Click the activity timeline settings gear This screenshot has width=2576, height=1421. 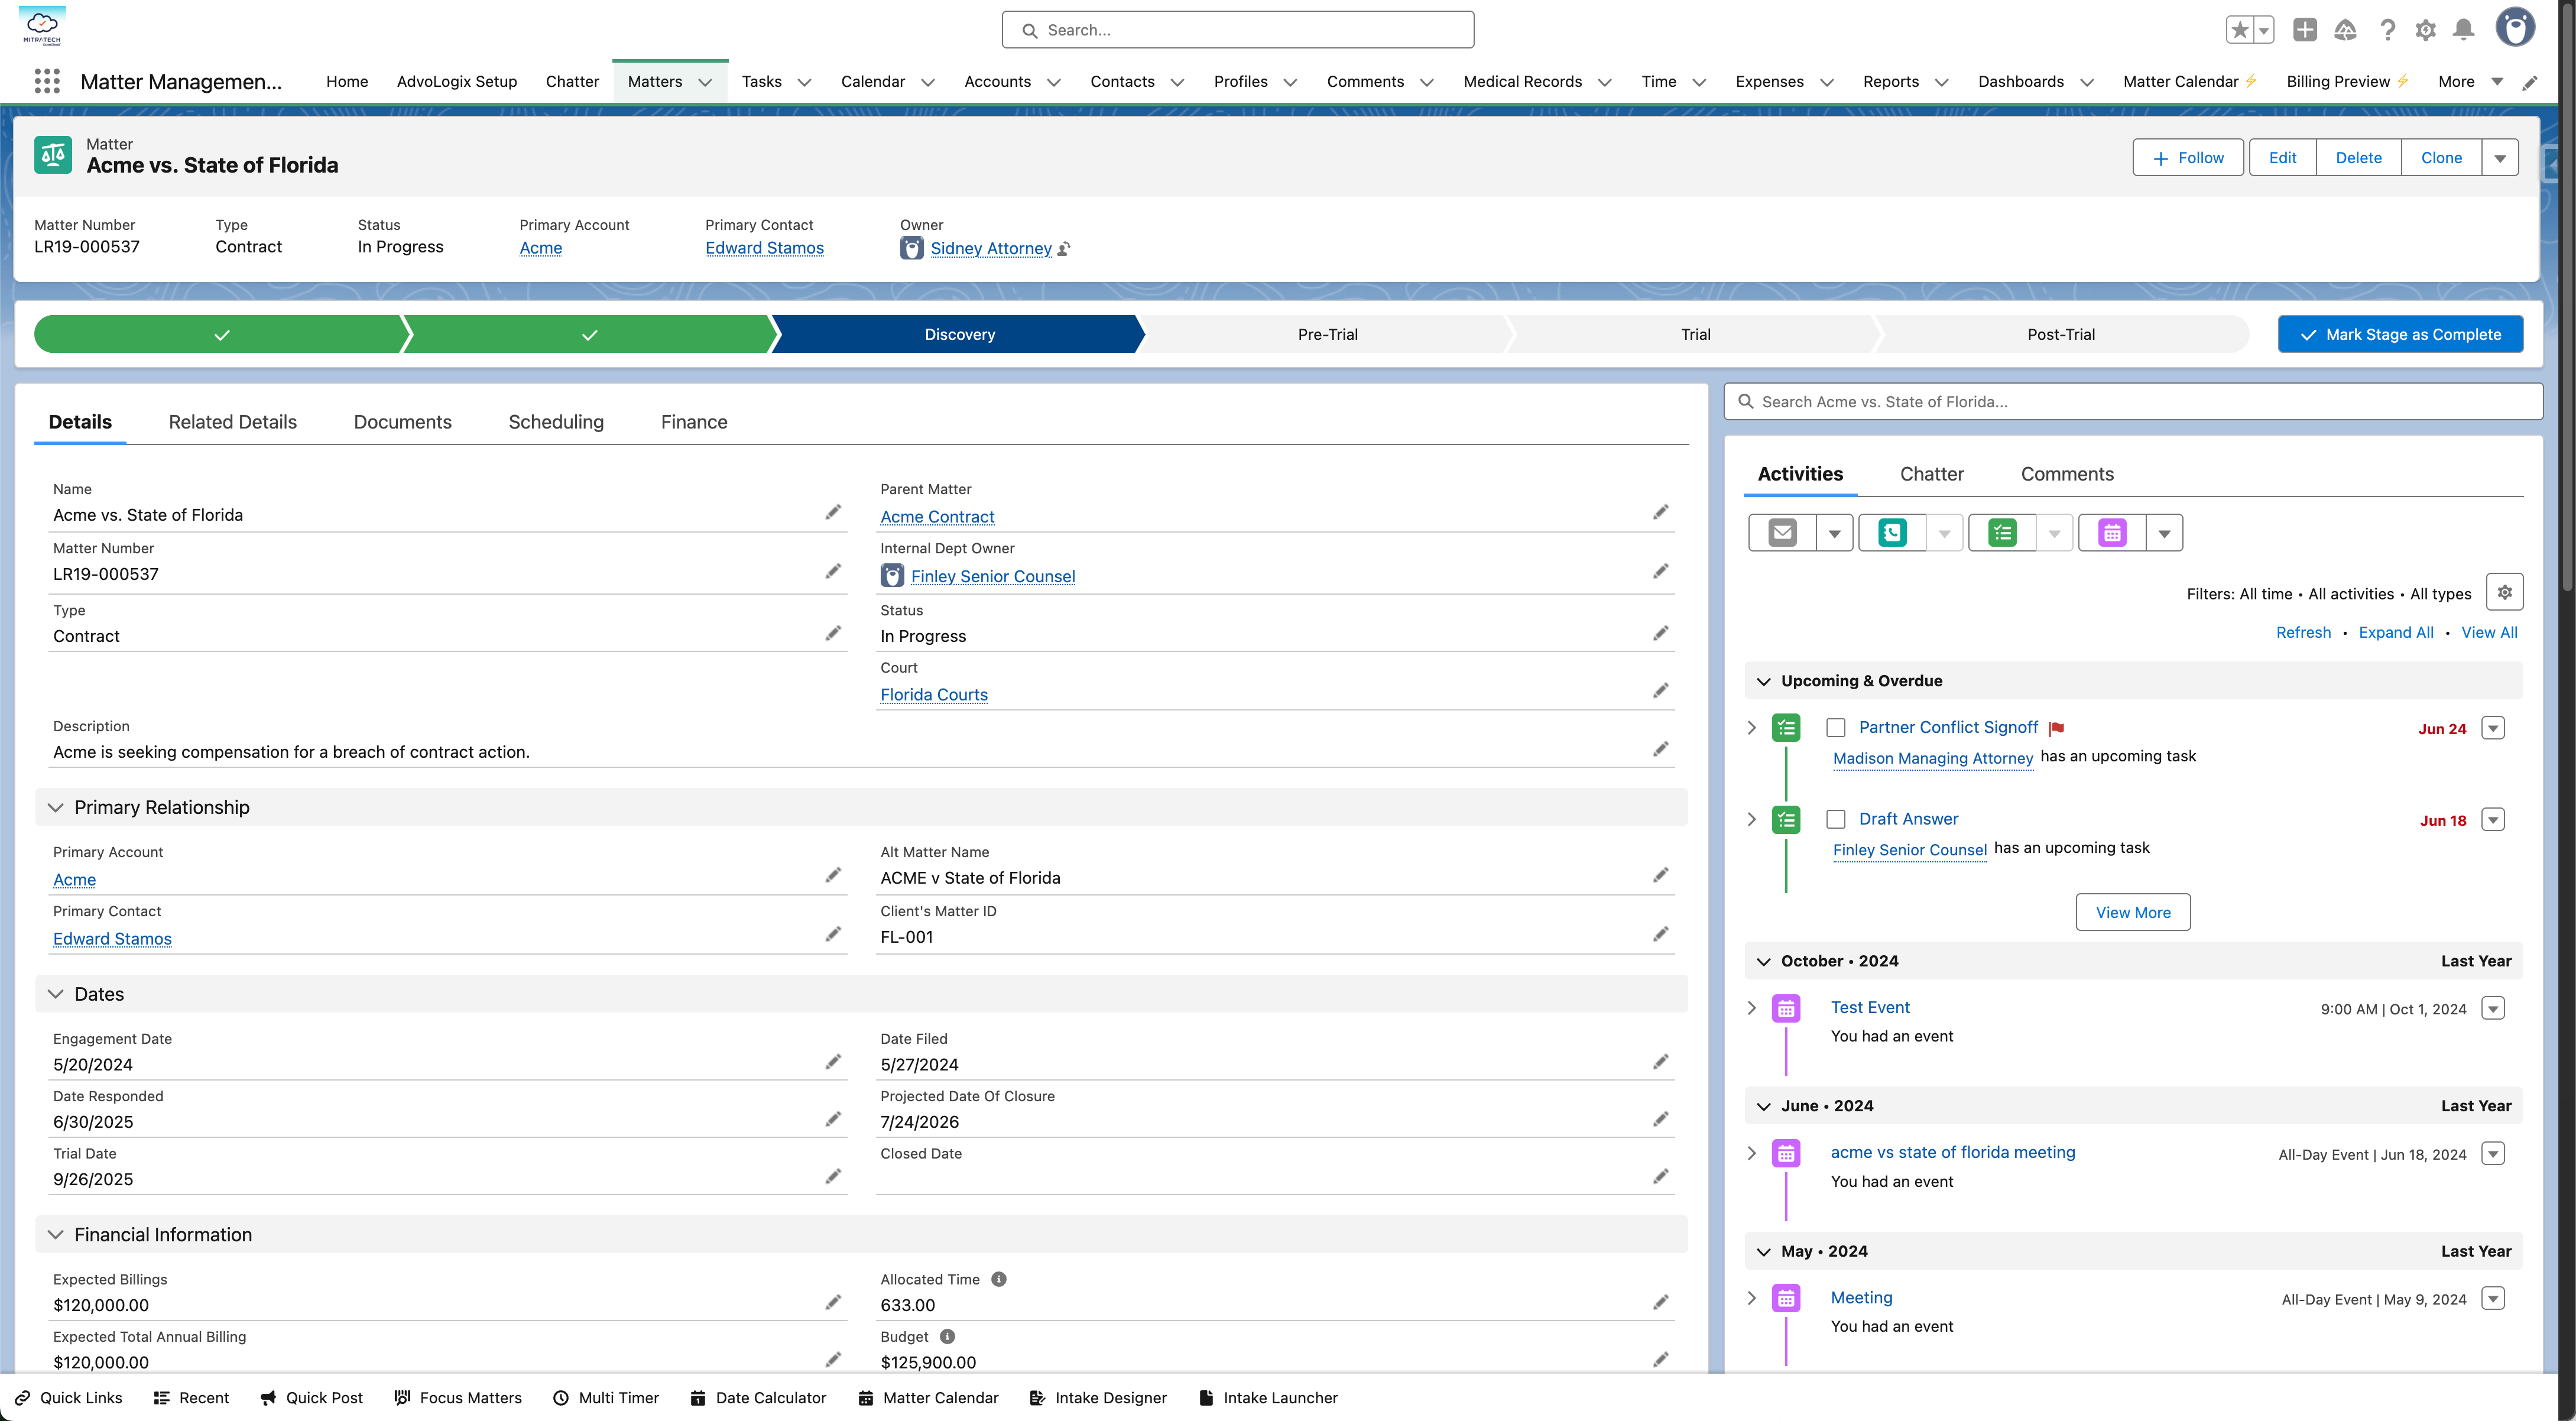2504,592
